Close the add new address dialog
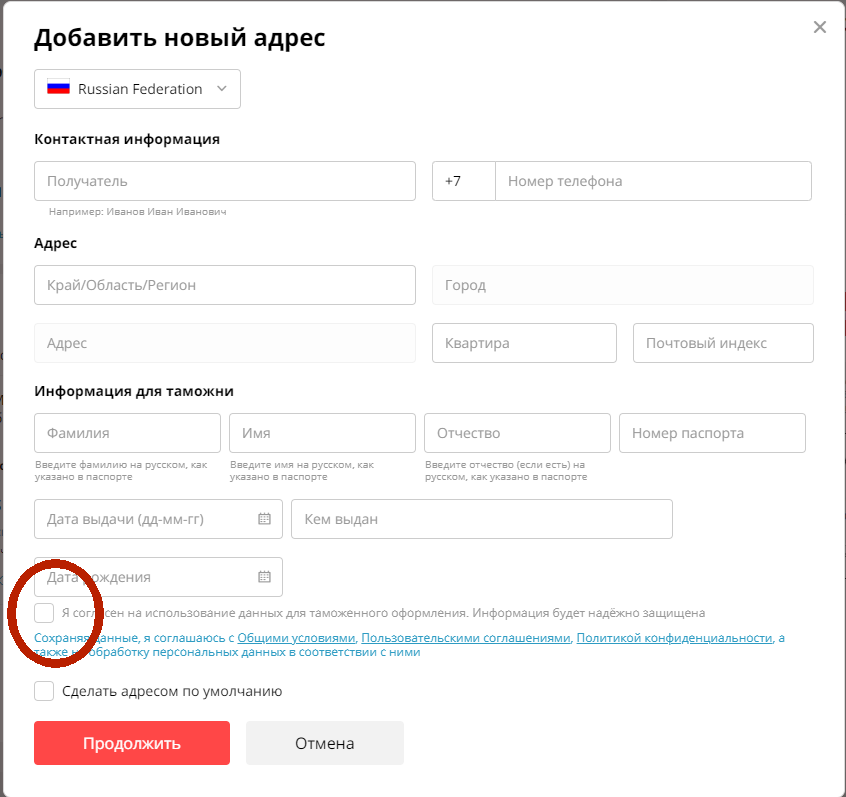Viewport: 846px width, 797px height. pyautogui.click(x=820, y=28)
